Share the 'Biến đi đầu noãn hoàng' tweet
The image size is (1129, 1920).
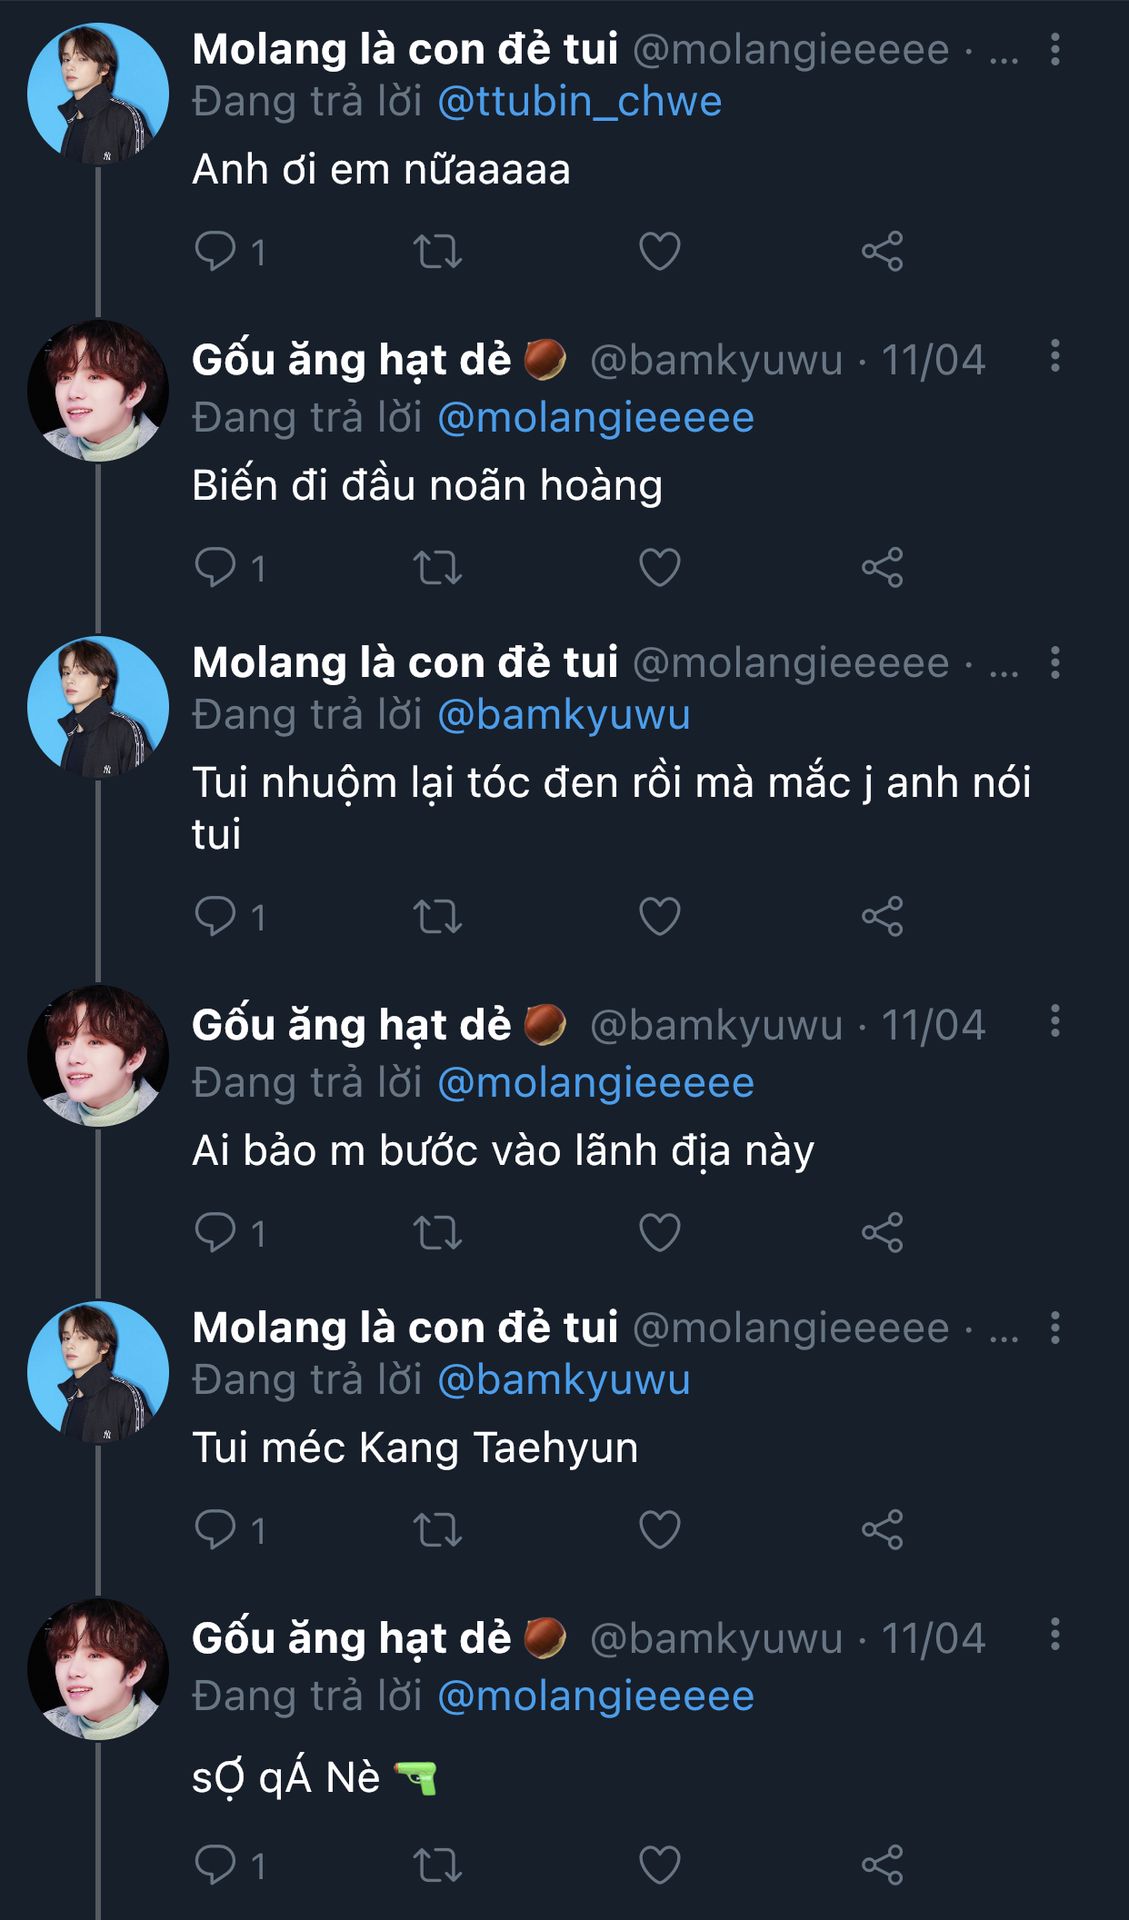click(882, 568)
